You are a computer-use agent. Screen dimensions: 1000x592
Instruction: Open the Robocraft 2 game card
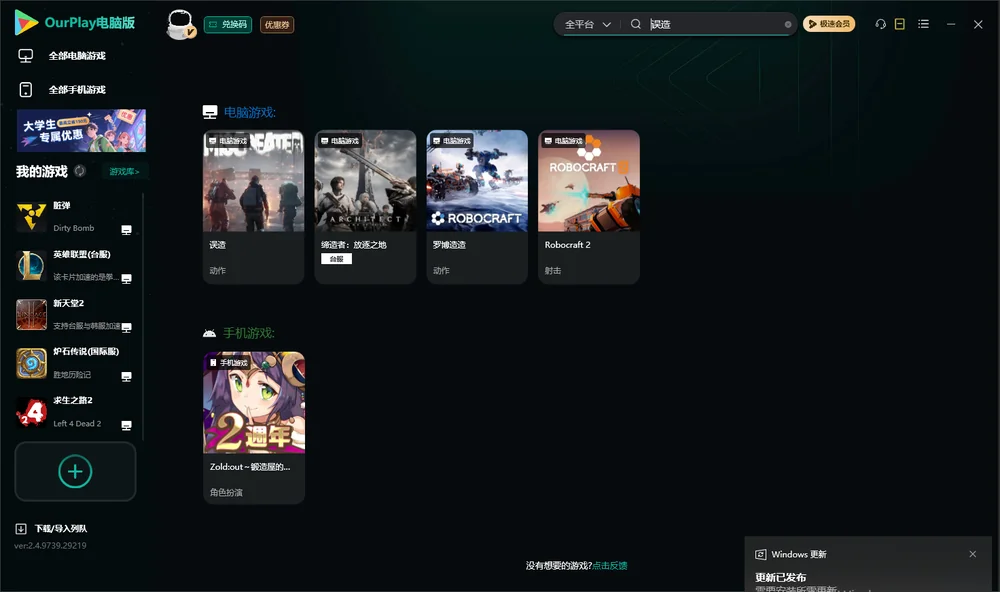click(x=589, y=207)
